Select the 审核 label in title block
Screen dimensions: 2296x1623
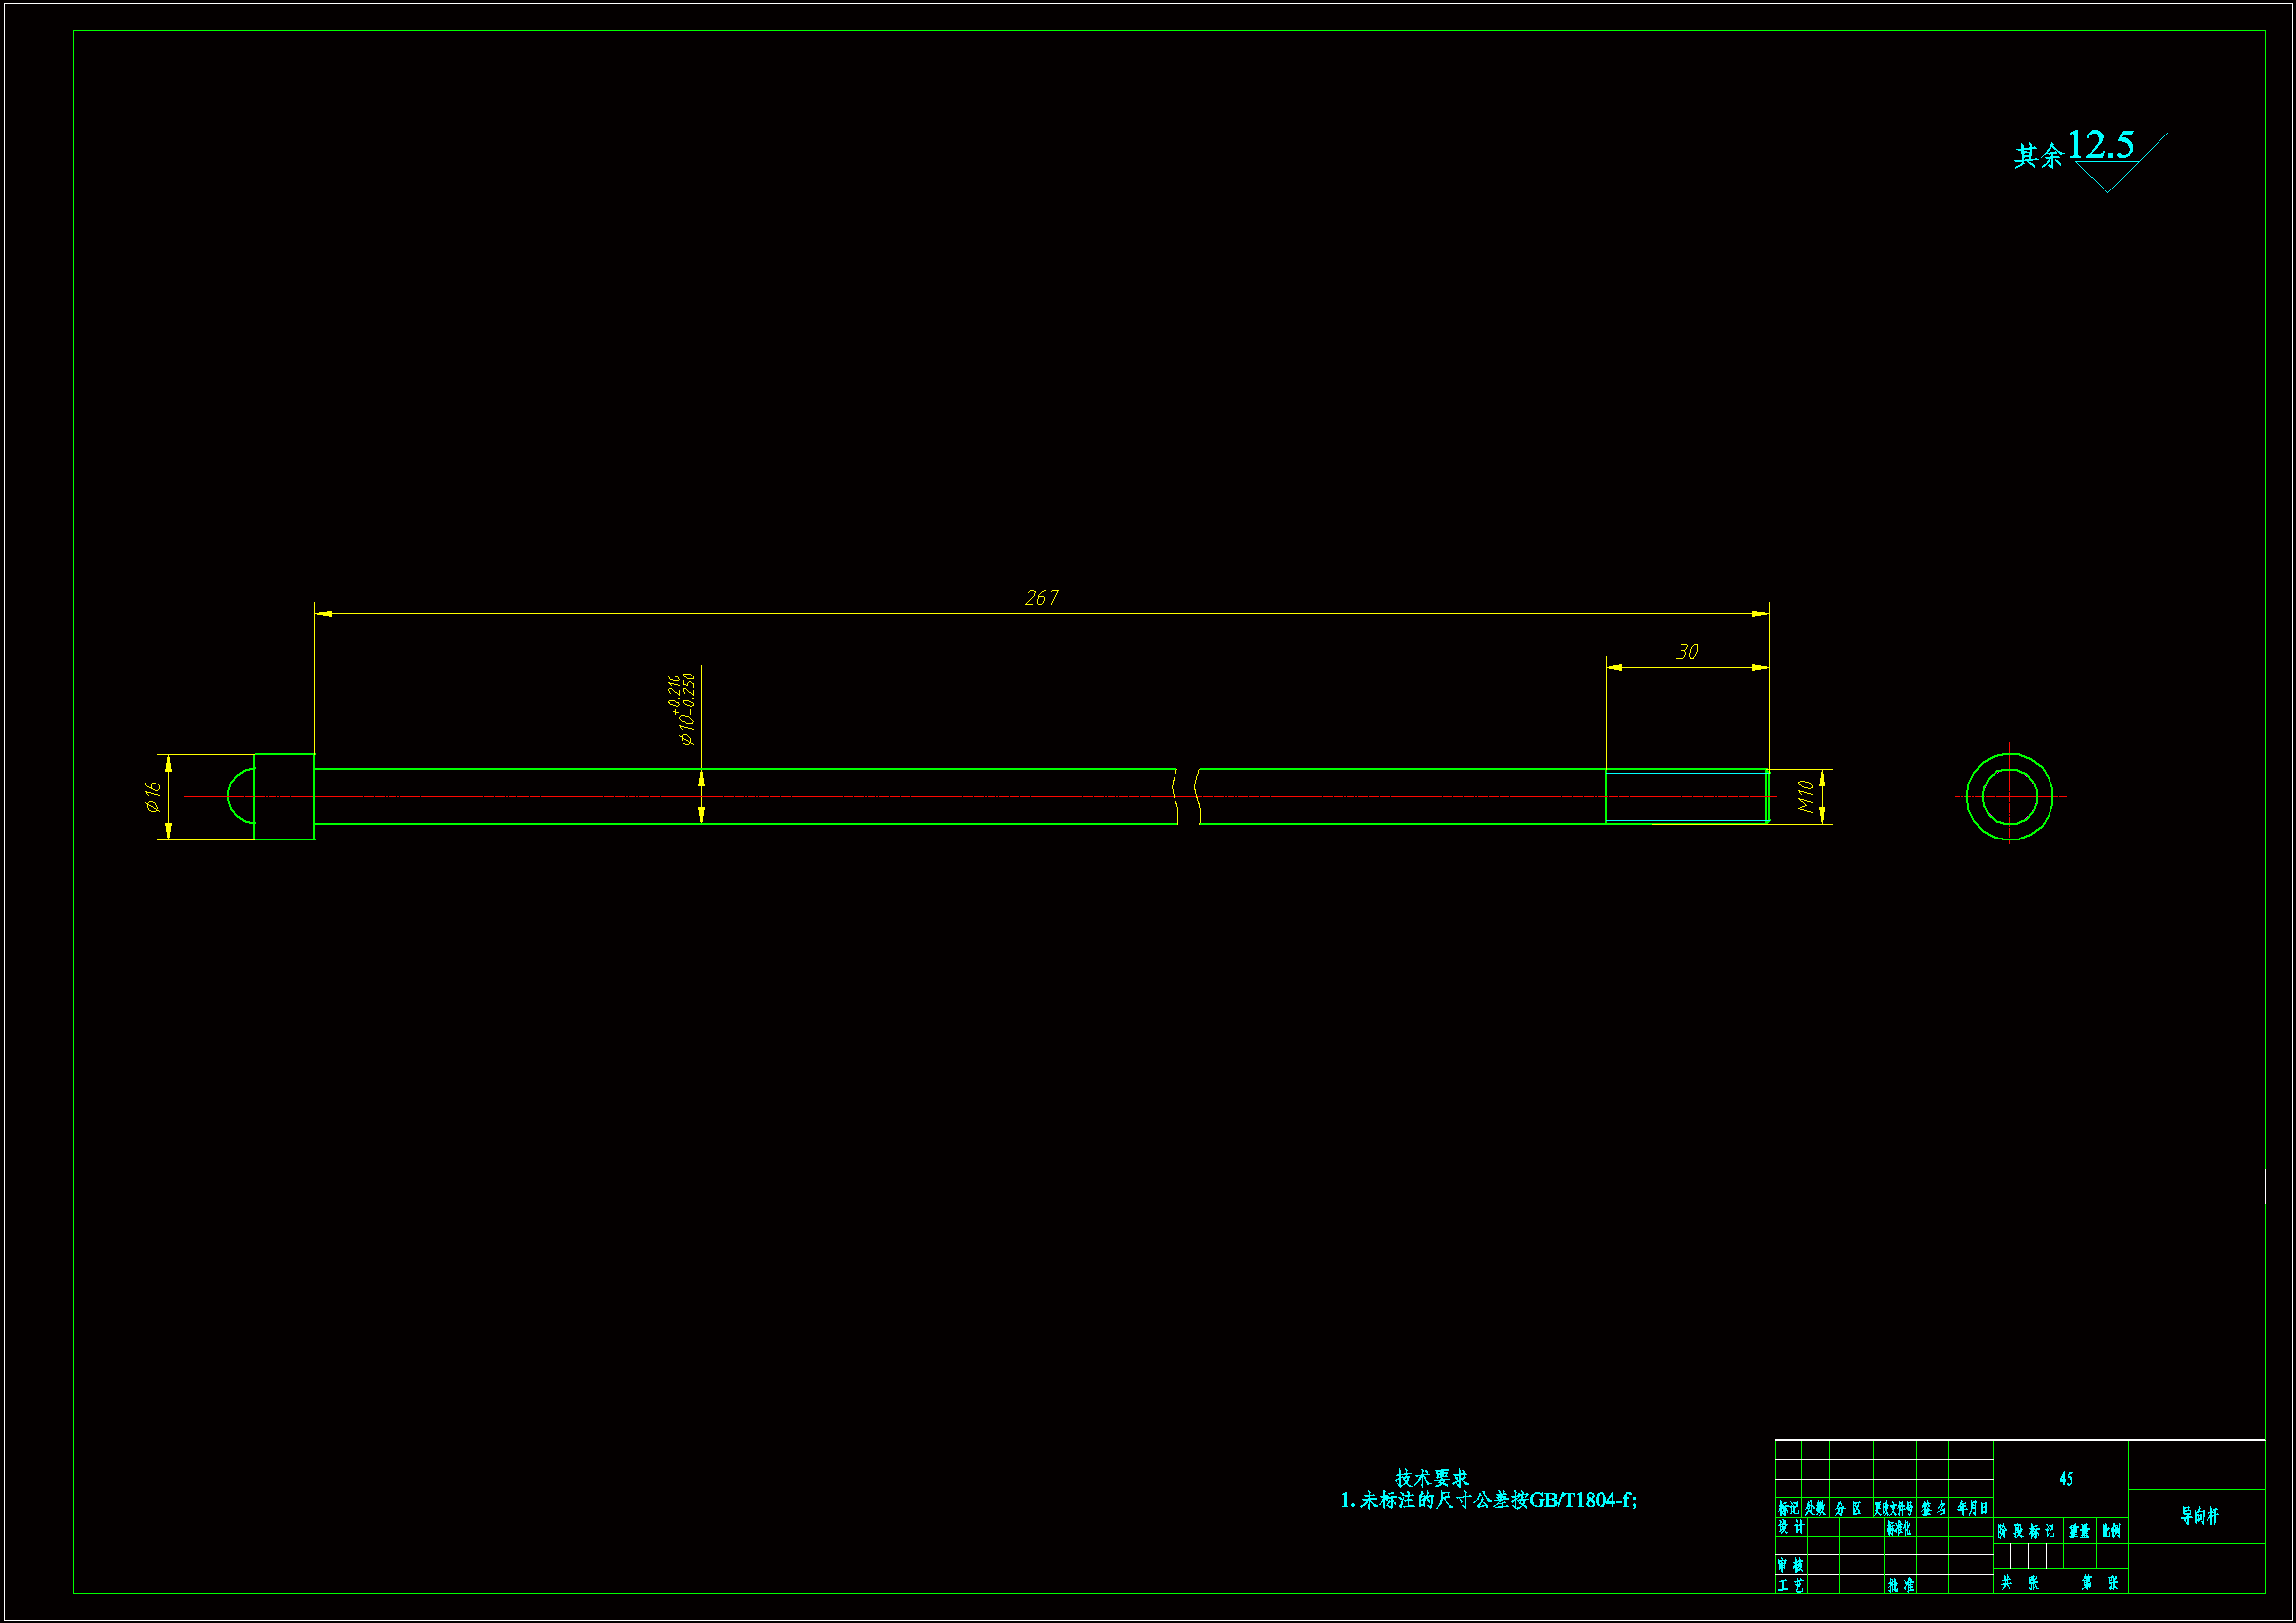pyautogui.click(x=1791, y=1565)
